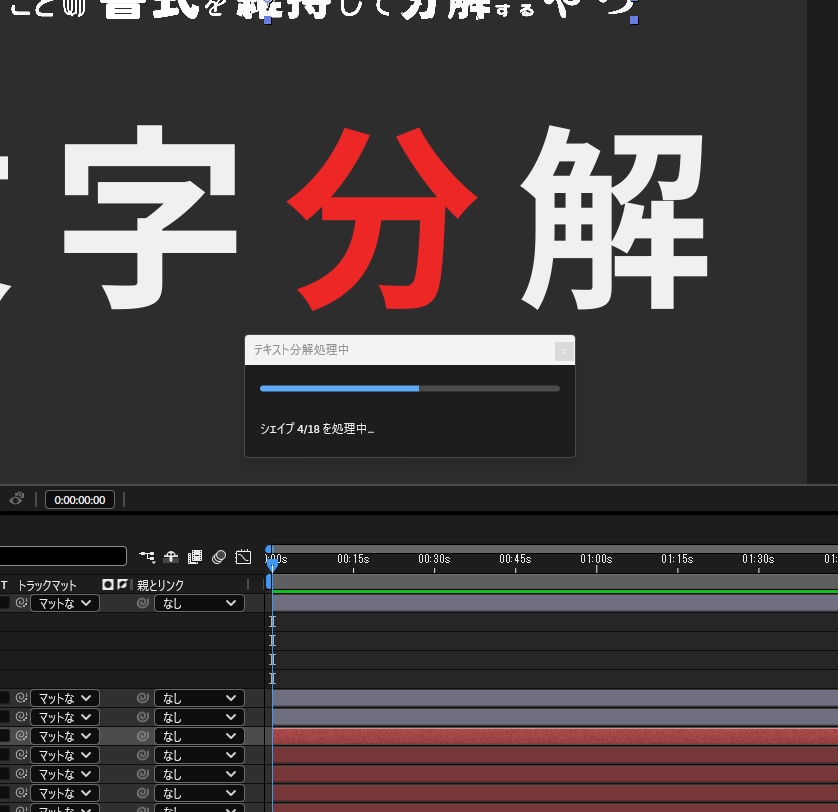Click the track matte pickwhip on the top layer
This screenshot has height=812, width=838.
(x=20, y=603)
